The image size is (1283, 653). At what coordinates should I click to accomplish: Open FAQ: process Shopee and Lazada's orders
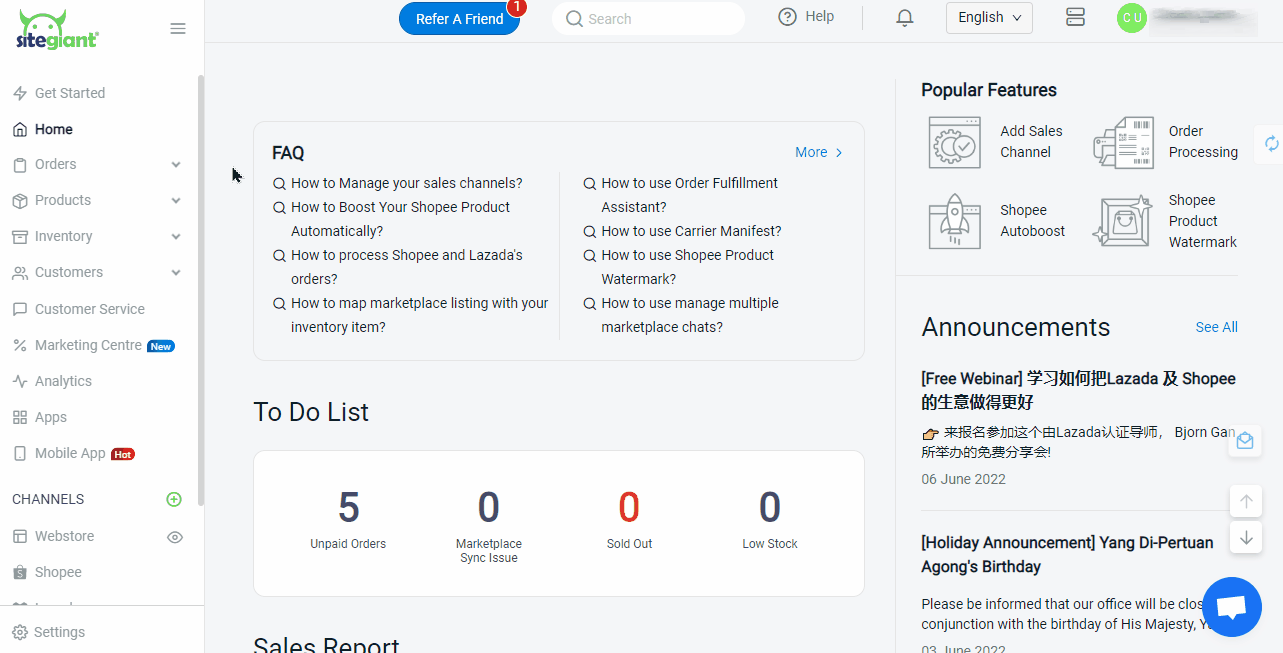click(x=407, y=267)
